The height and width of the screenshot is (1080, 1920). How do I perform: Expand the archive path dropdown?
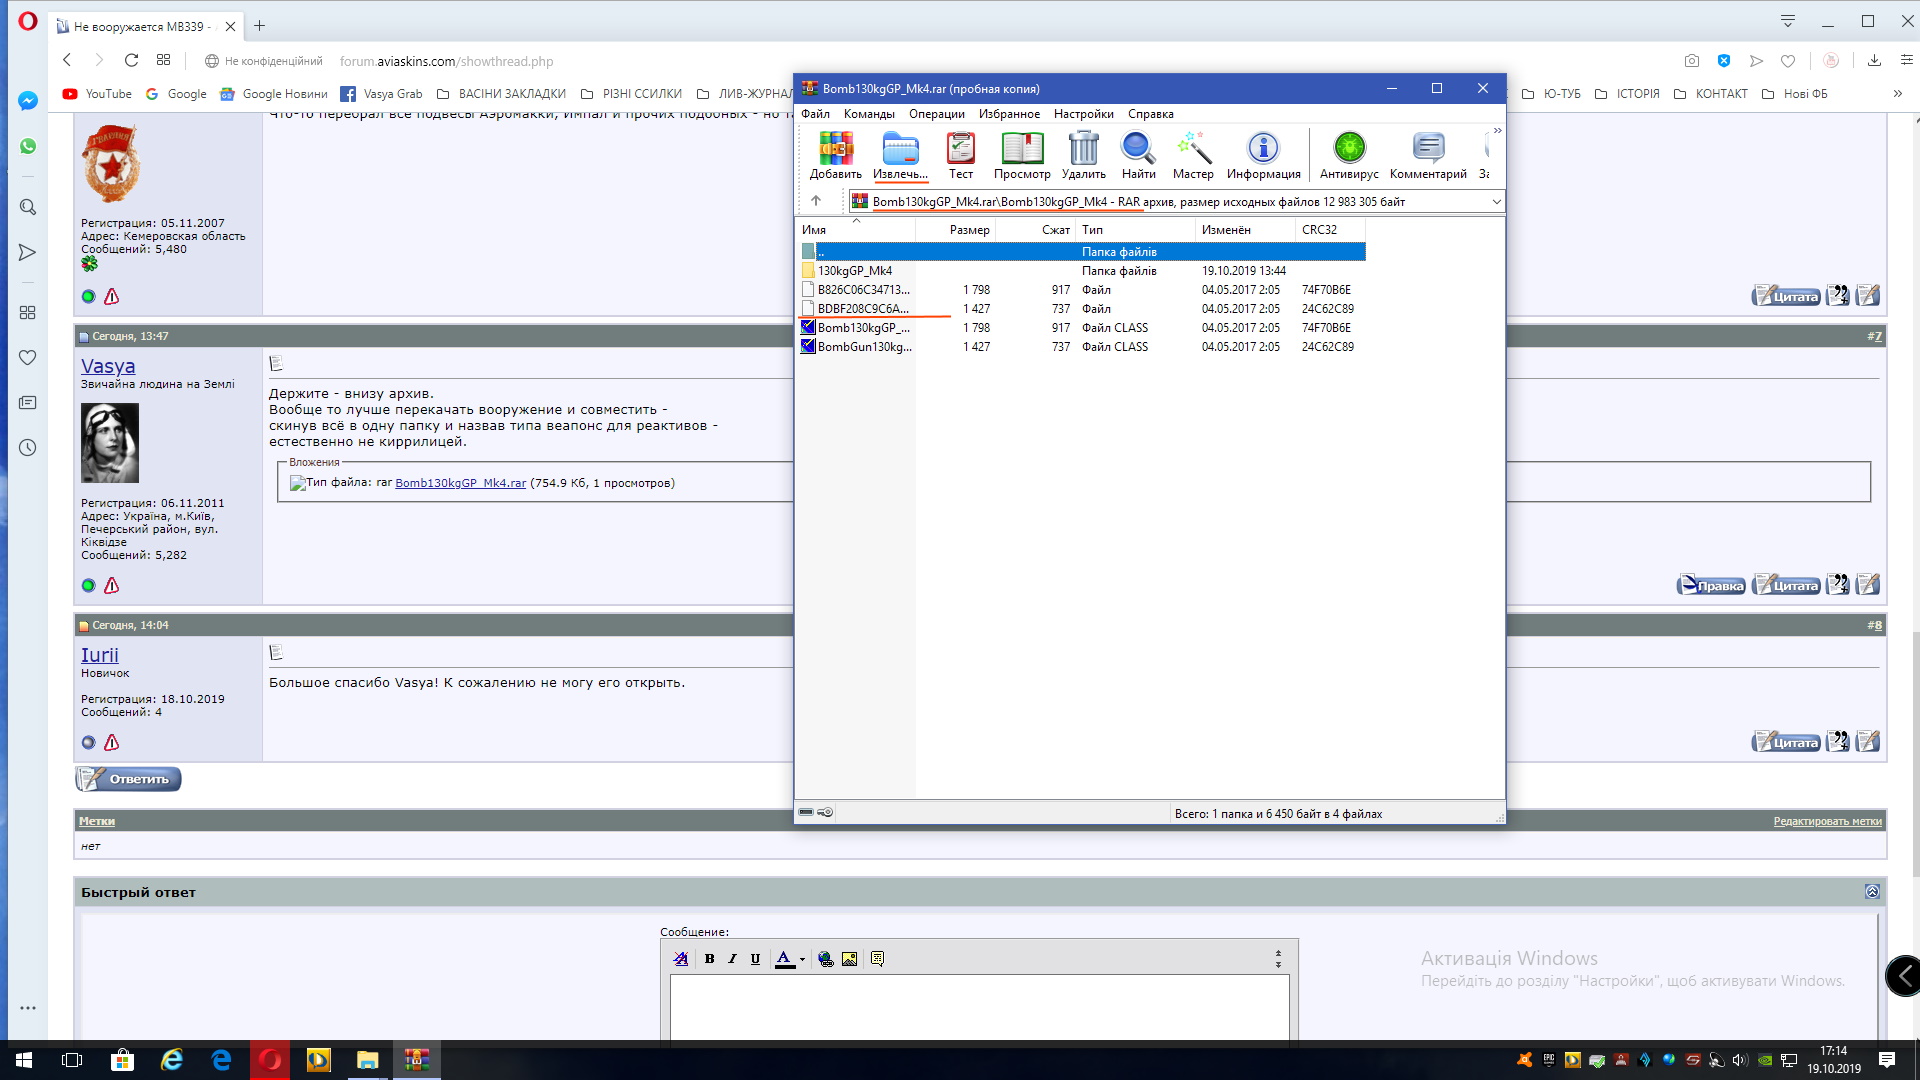coord(1496,202)
